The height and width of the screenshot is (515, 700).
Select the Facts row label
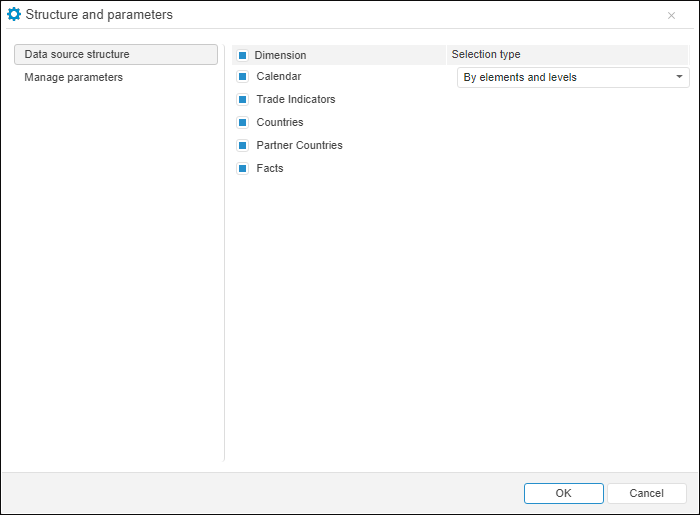270,168
